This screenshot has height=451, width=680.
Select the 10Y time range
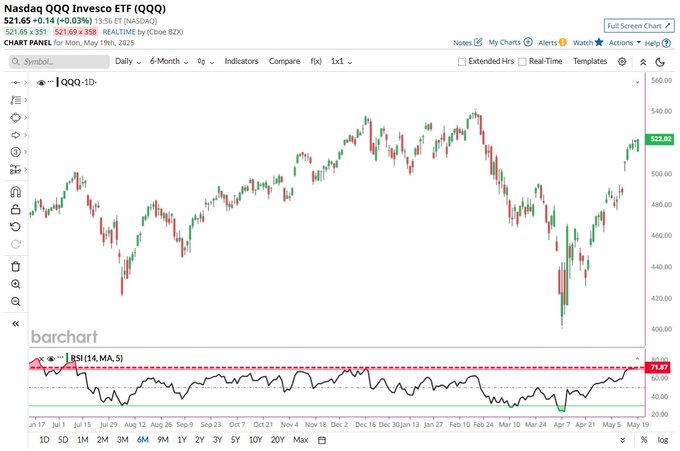point(255,440)
